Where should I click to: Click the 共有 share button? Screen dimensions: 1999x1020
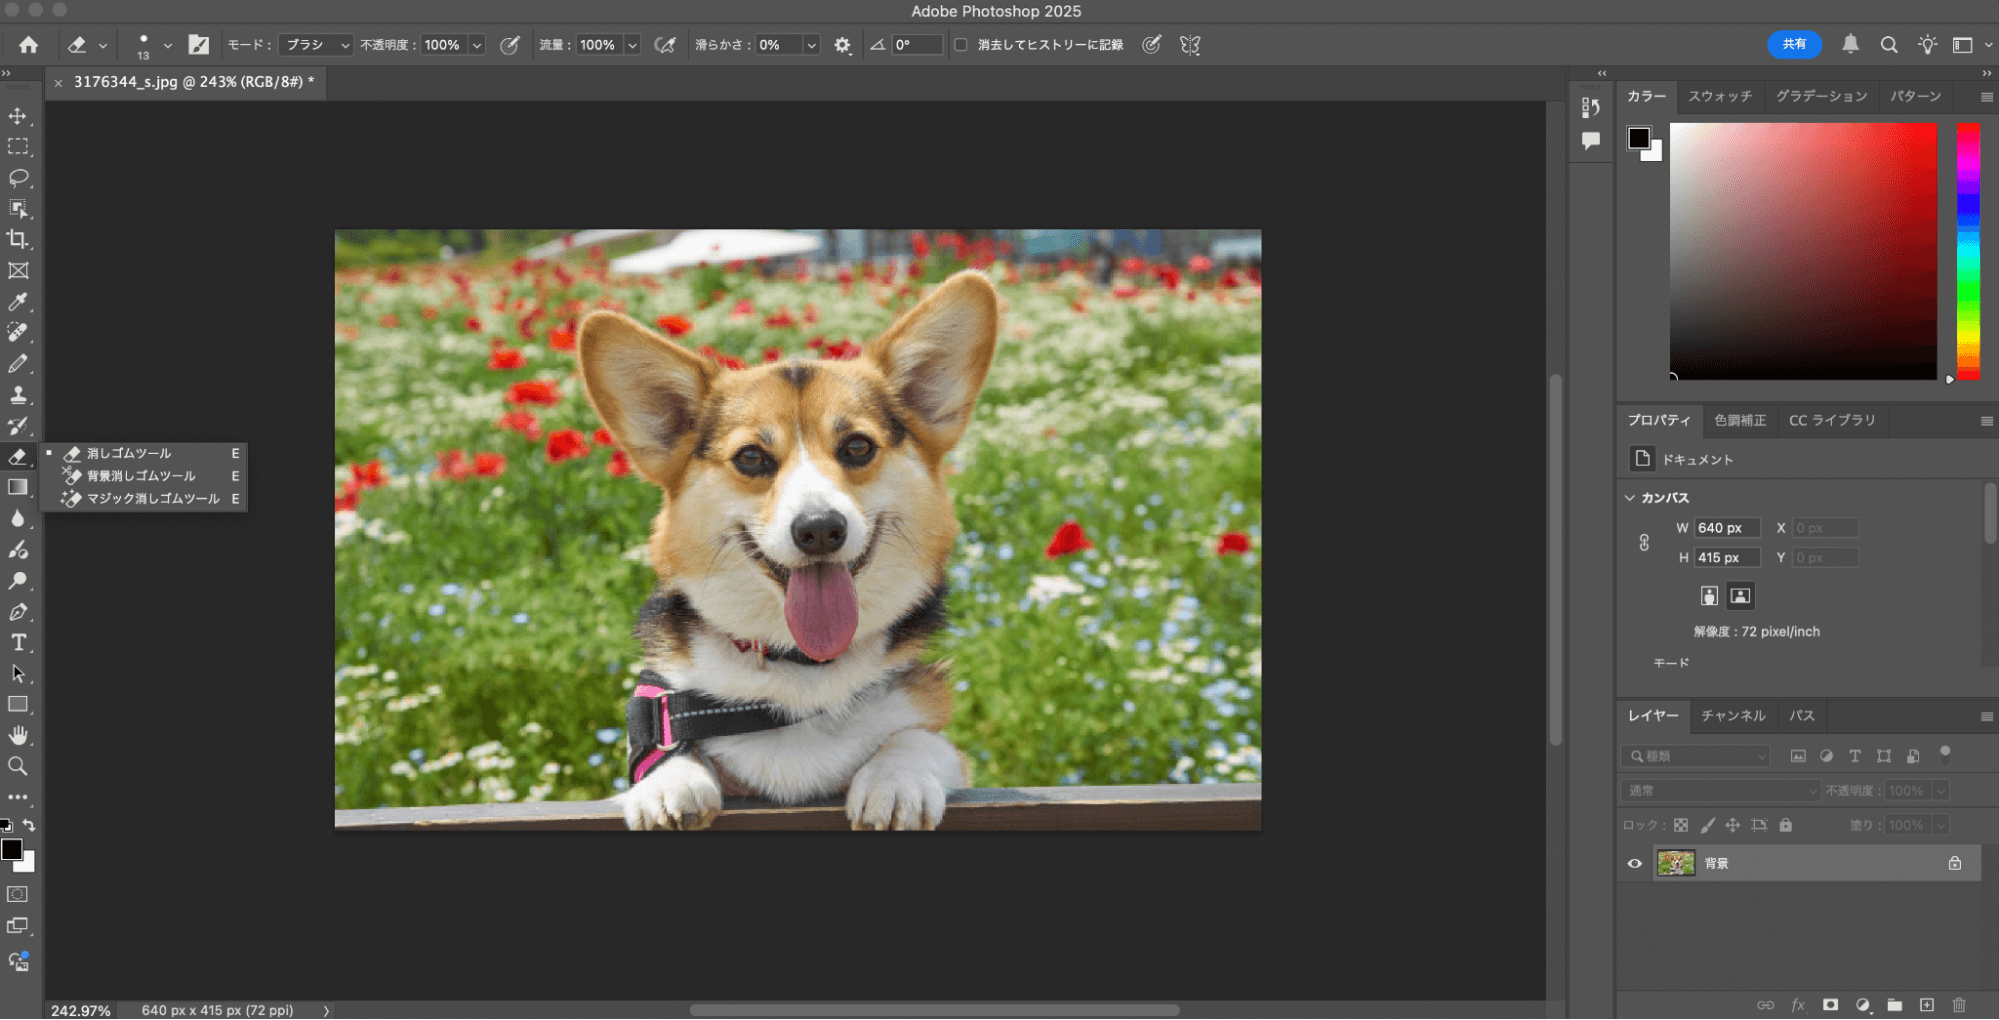click(x=1794, y=45)
